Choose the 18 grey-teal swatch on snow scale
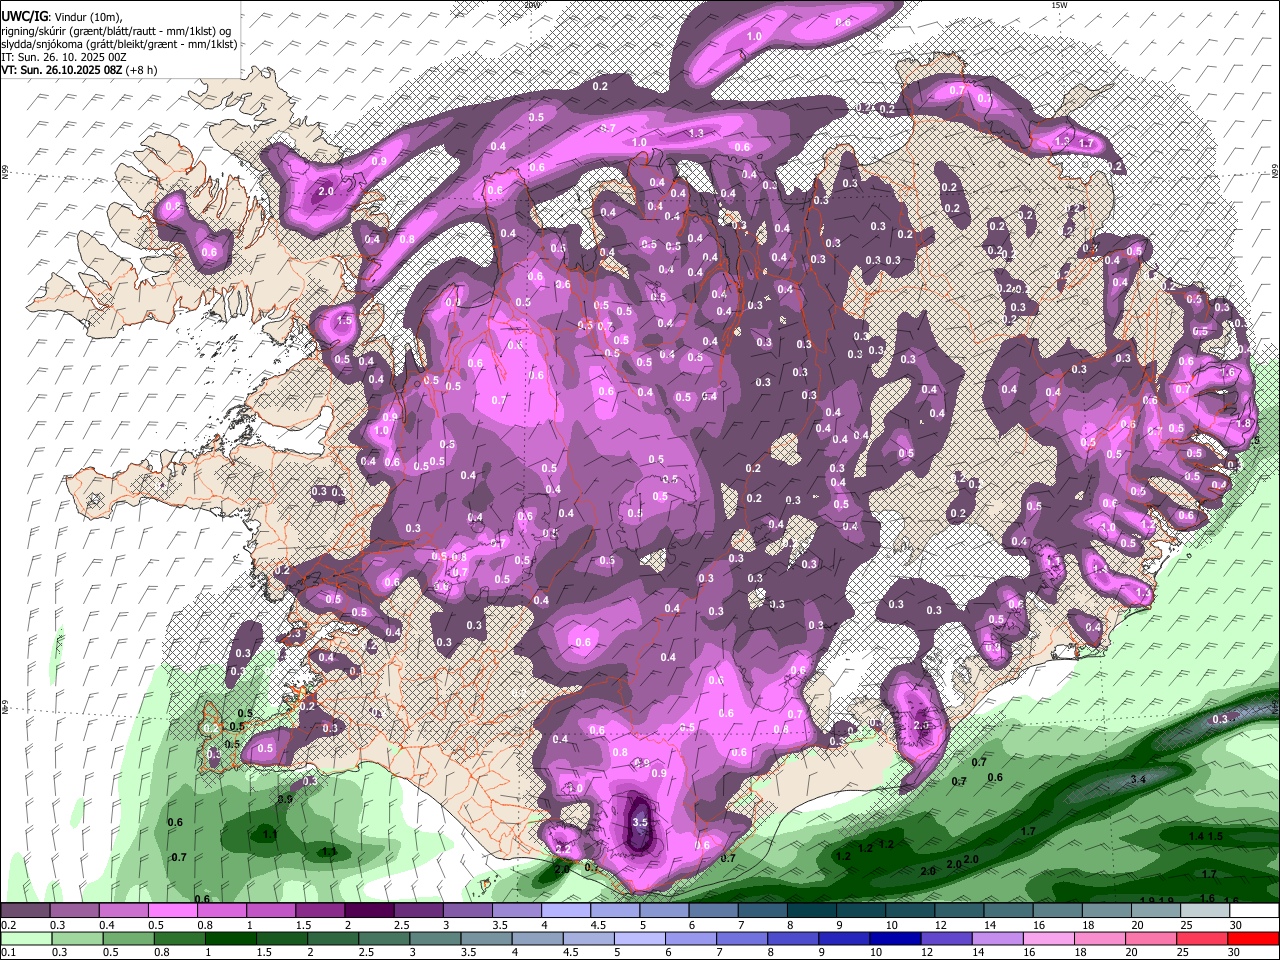This screenshot has width=1280, height=960. click(x=1107, y=911)
